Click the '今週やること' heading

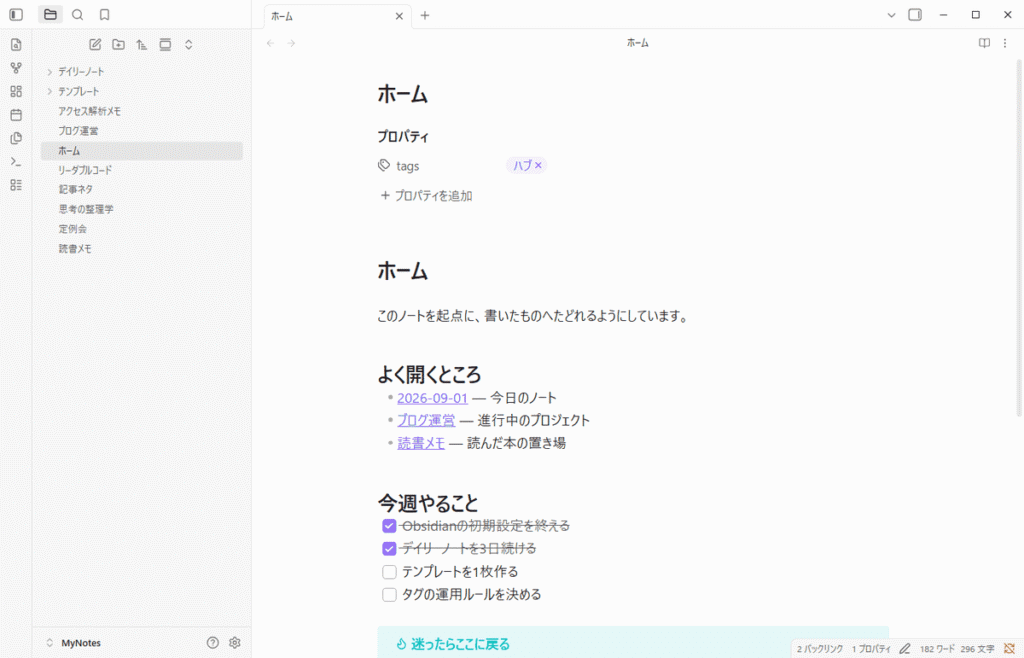(428, 503)
